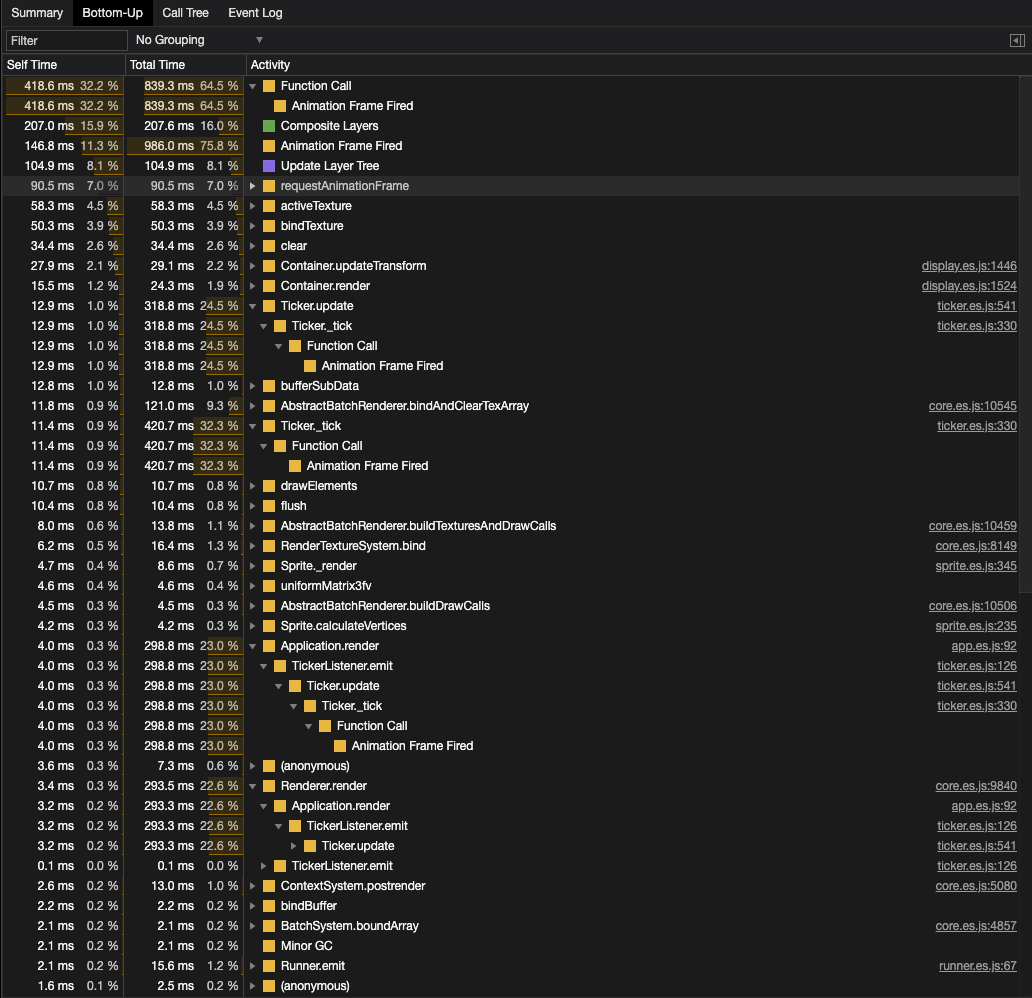1032x998 pixels.
Task: Click yellow Minor GC category swatch
Action: pyautogui.click(x=269, y=946)
